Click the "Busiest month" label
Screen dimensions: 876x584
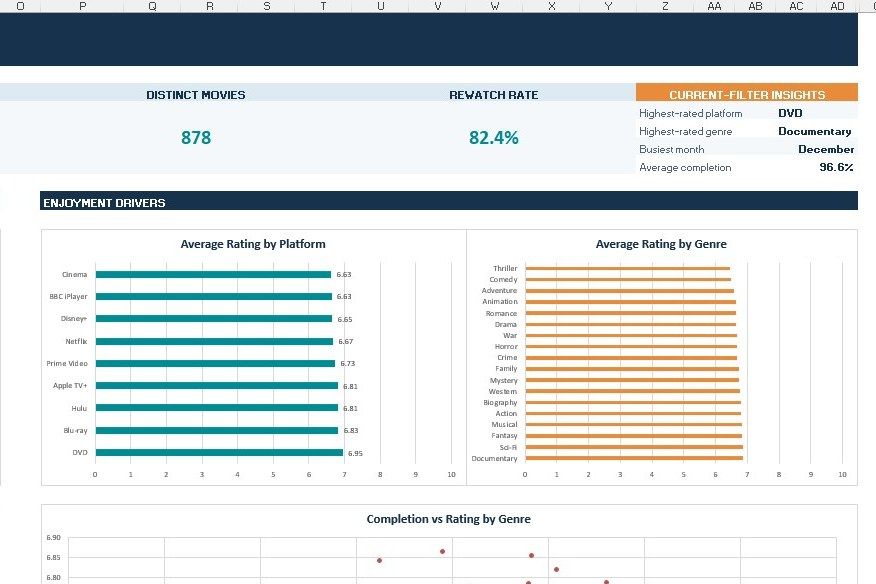[672, 149]
